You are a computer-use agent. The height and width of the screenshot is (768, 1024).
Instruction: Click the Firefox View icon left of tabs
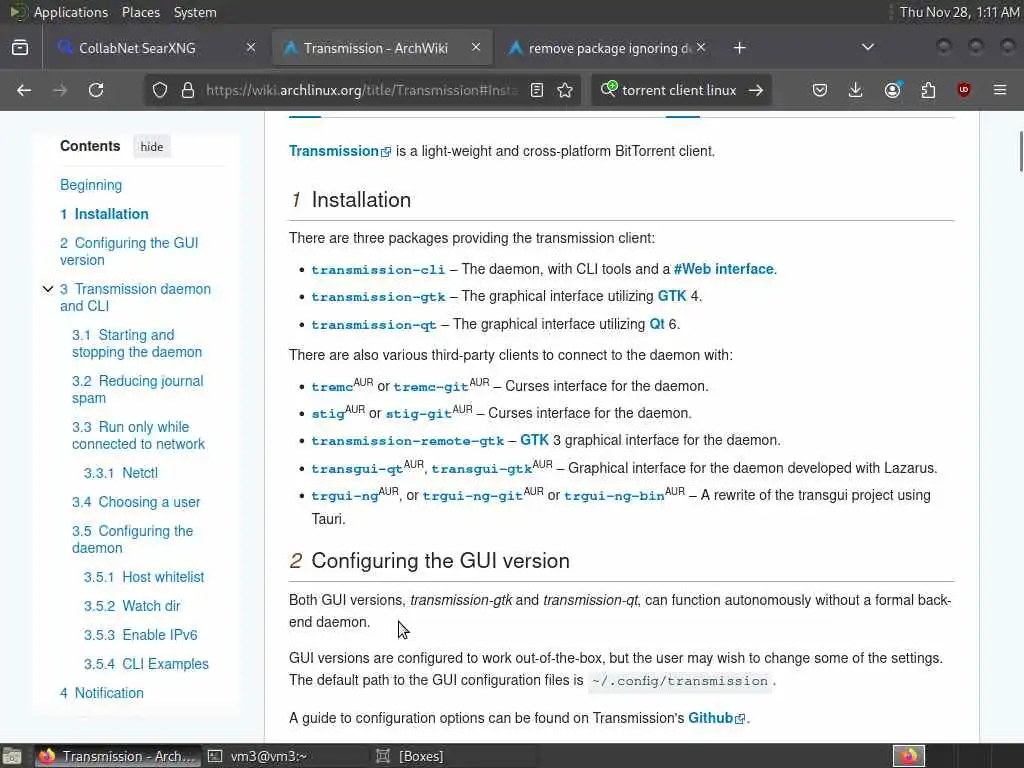click(20, 48)
